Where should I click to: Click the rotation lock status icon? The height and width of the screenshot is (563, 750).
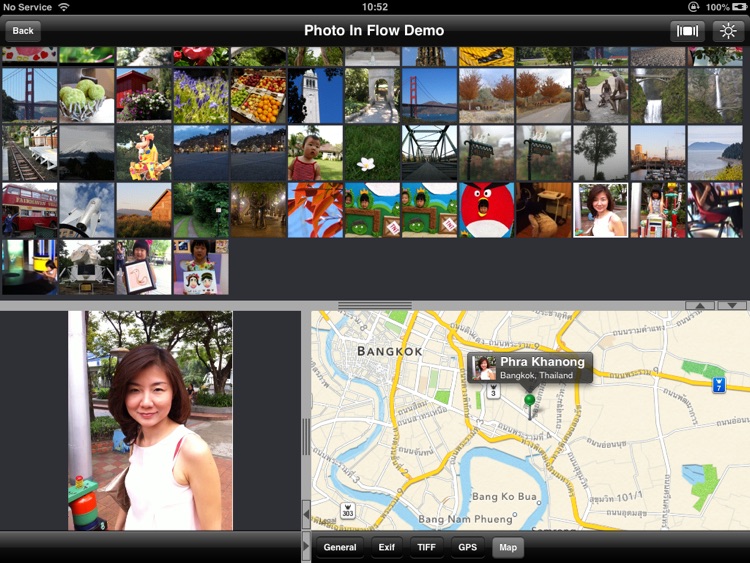pyautogui.click(x=694, y=7)
